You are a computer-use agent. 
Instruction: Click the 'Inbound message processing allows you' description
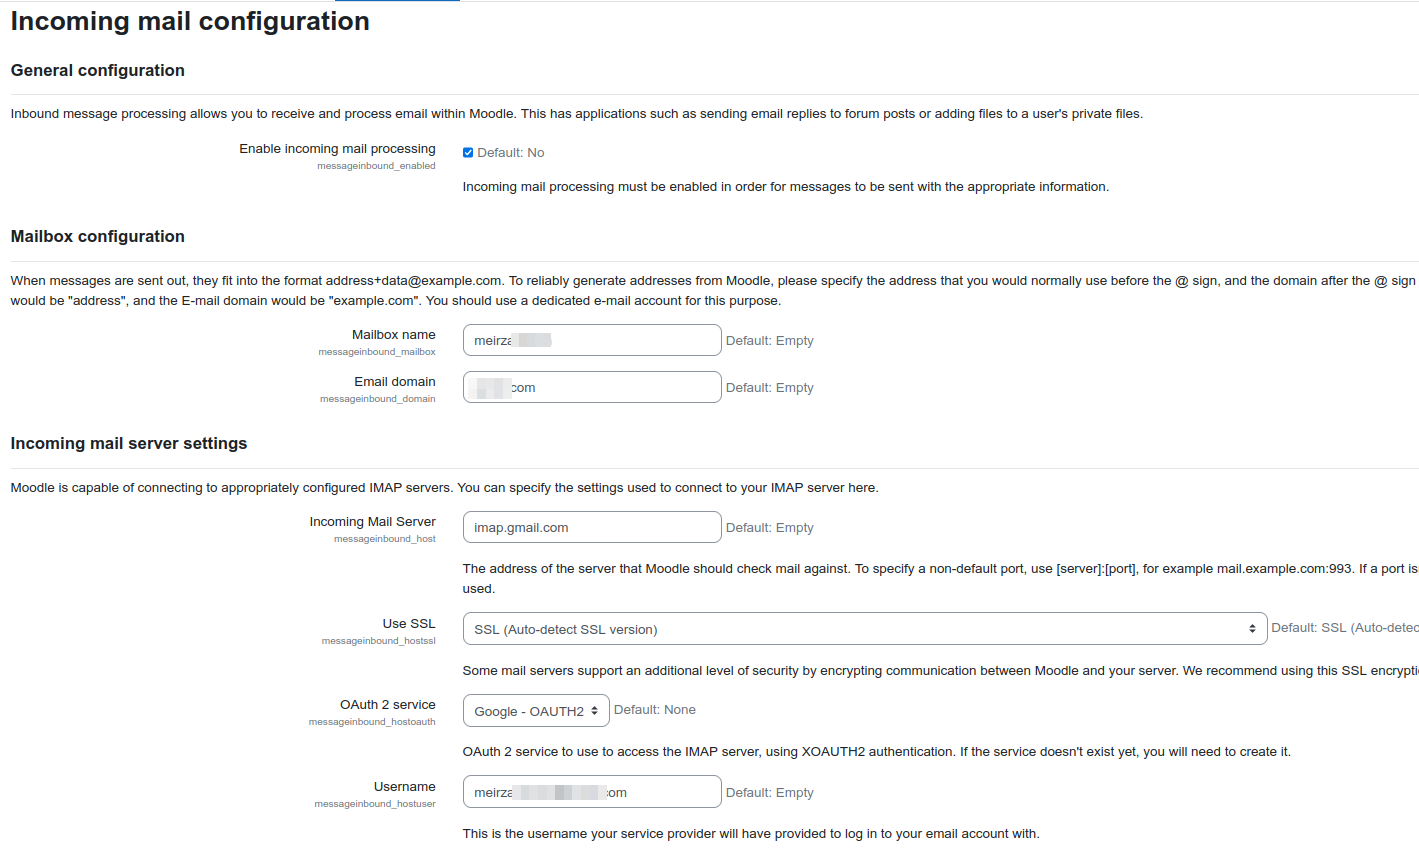tap(577, 113)
